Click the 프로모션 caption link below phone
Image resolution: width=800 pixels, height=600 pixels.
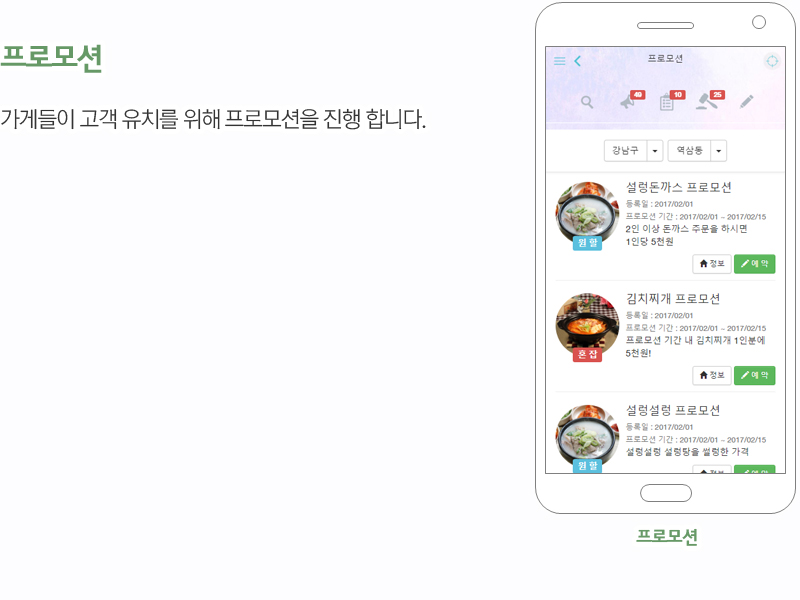coord(666,536)
